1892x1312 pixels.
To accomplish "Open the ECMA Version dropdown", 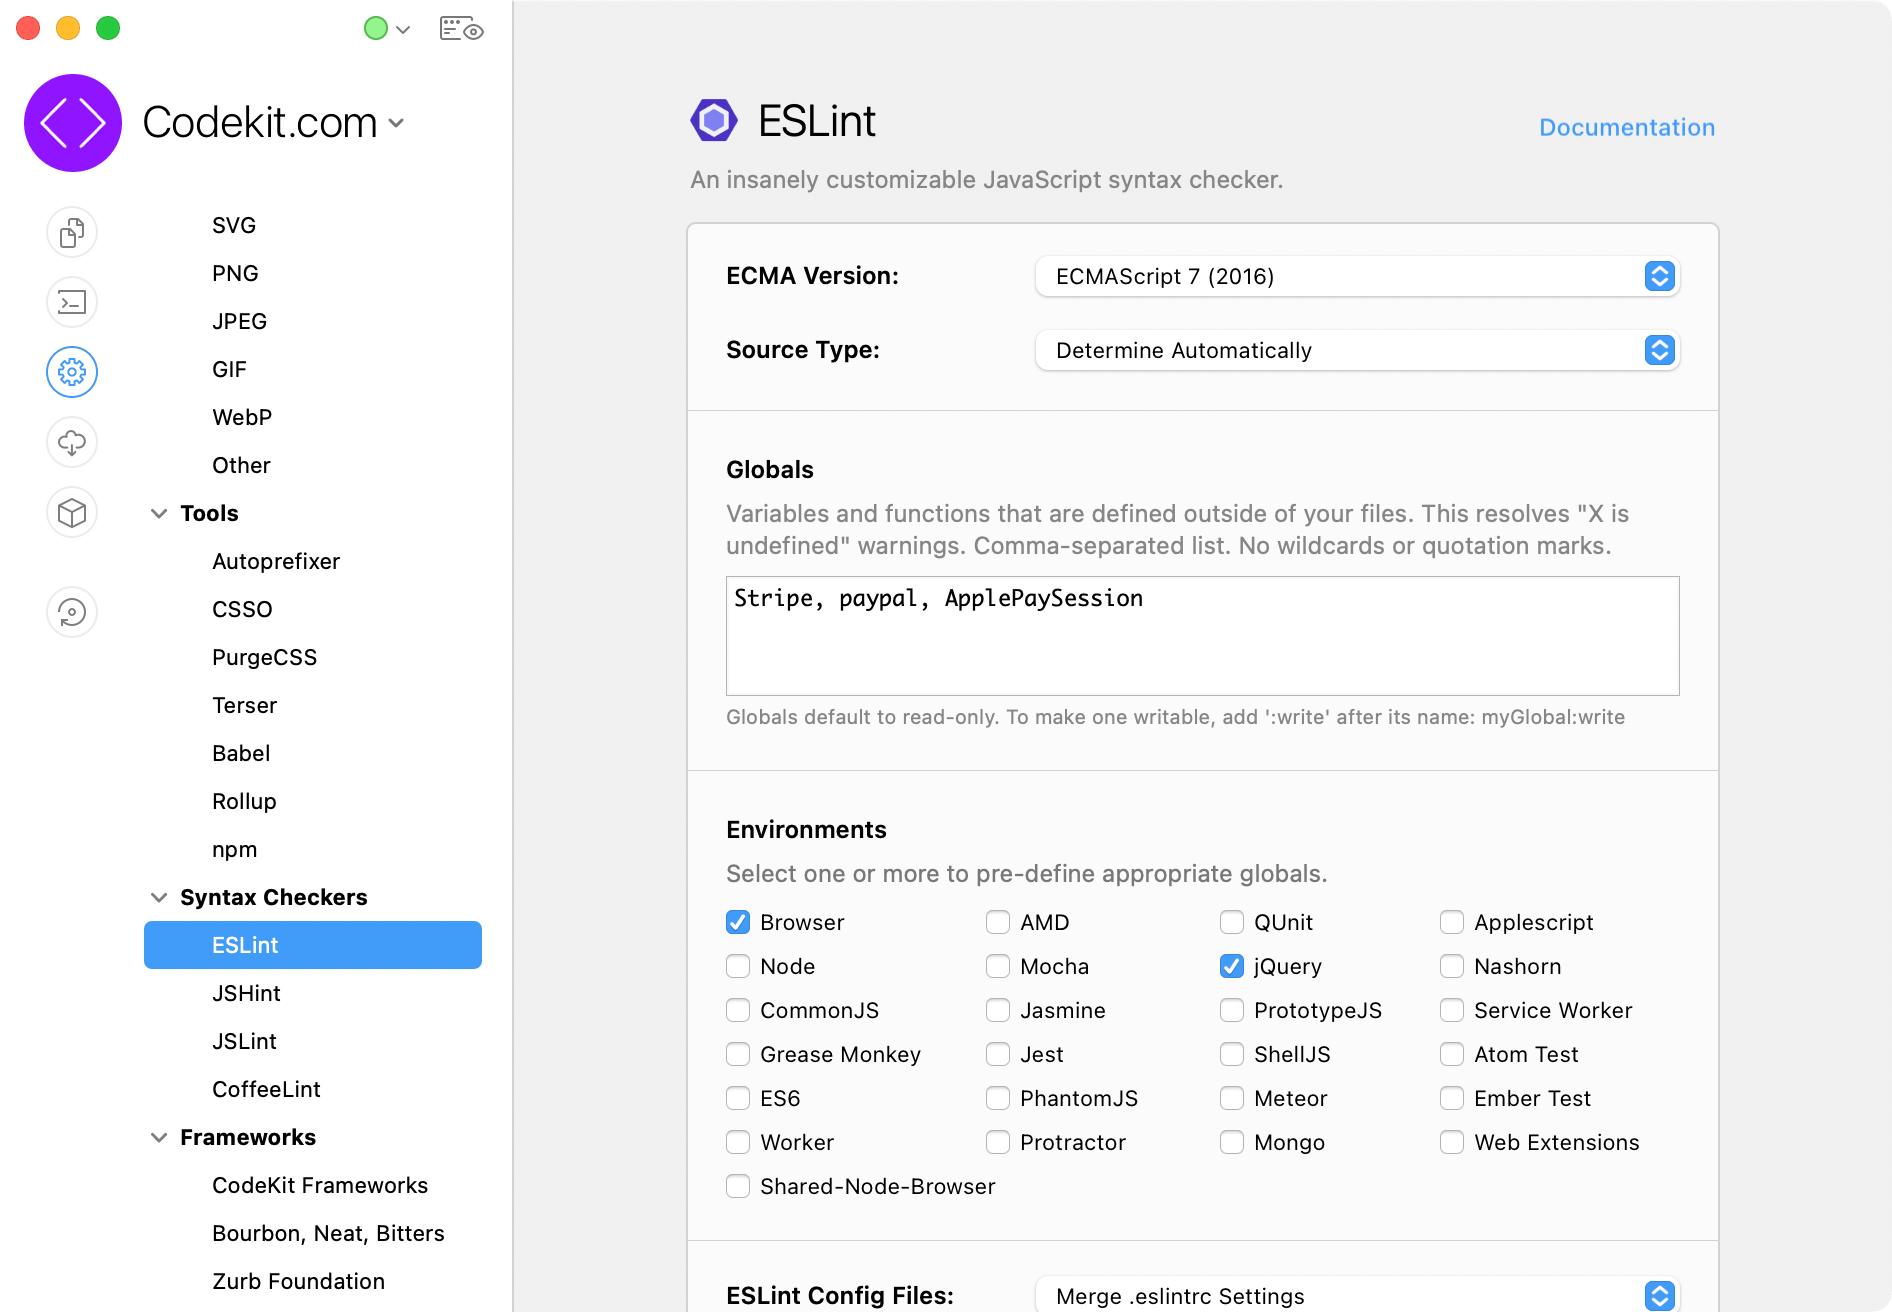I will (x=1357, y=276).
